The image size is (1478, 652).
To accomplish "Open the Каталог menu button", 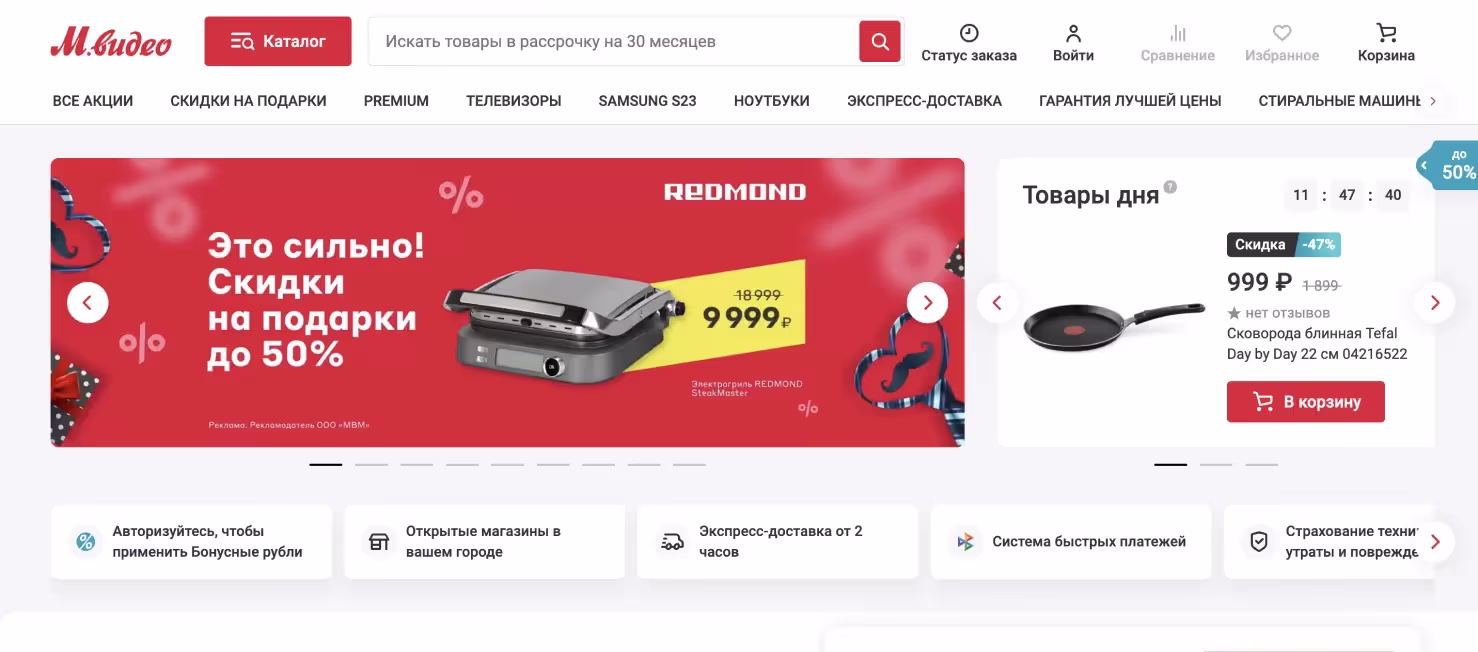I will coord(278,41).
